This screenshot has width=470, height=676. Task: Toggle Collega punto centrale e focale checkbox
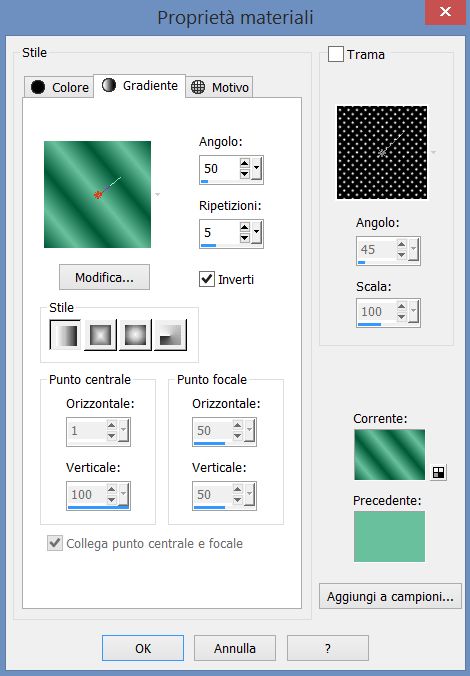coord(55,543)
